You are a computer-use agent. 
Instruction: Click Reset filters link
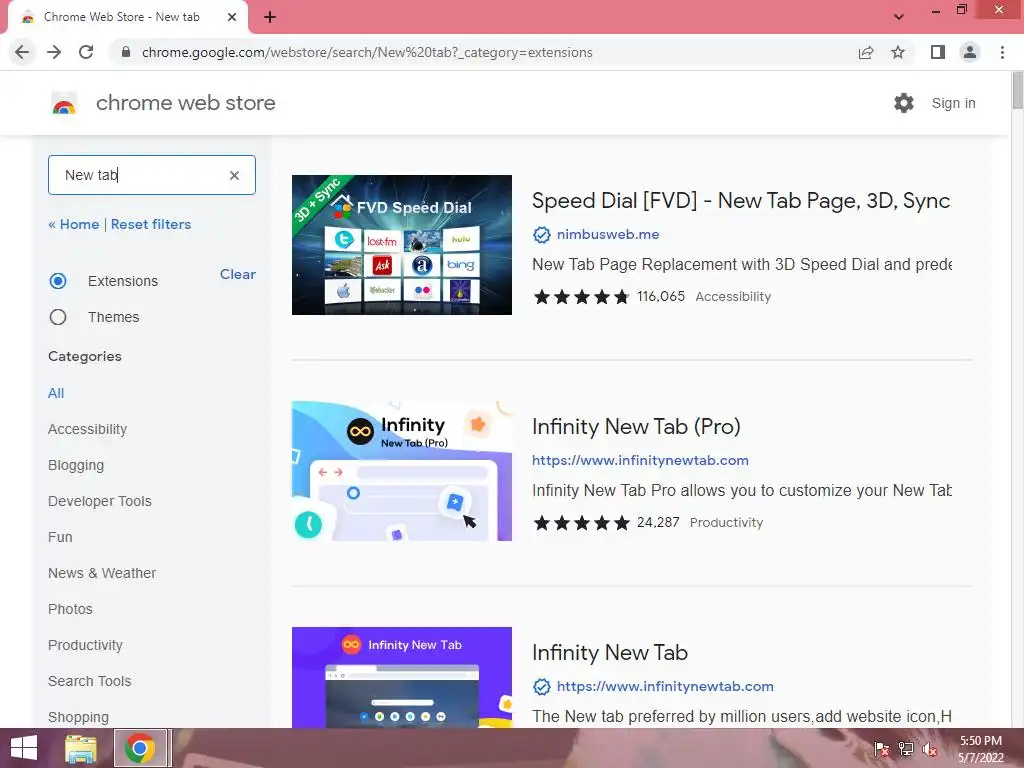151,224
